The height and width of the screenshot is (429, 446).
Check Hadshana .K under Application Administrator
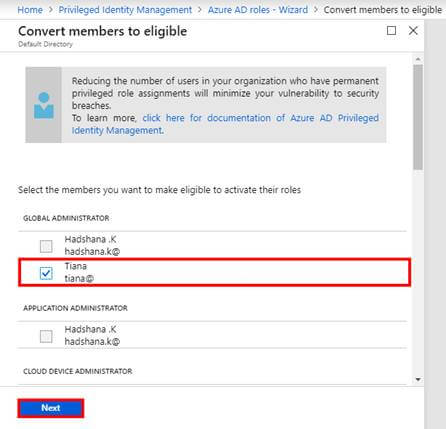pos(46,336)
